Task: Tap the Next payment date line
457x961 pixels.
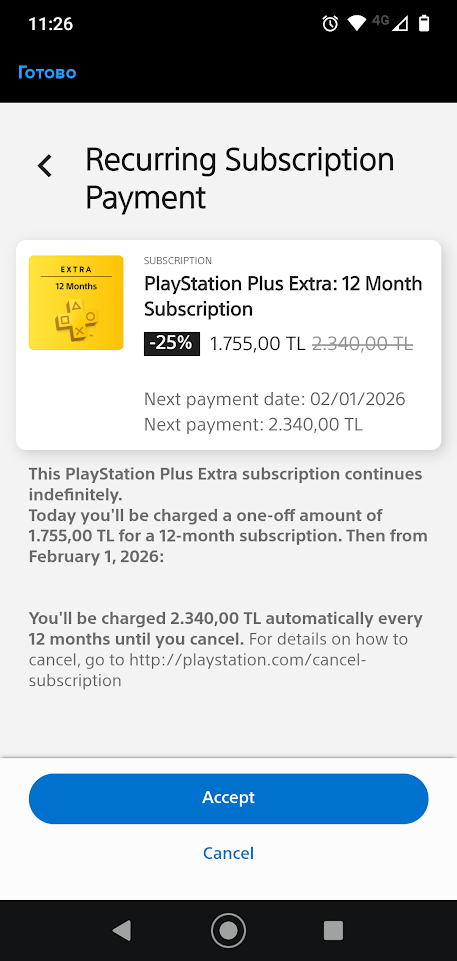Action: click(274, 399)
